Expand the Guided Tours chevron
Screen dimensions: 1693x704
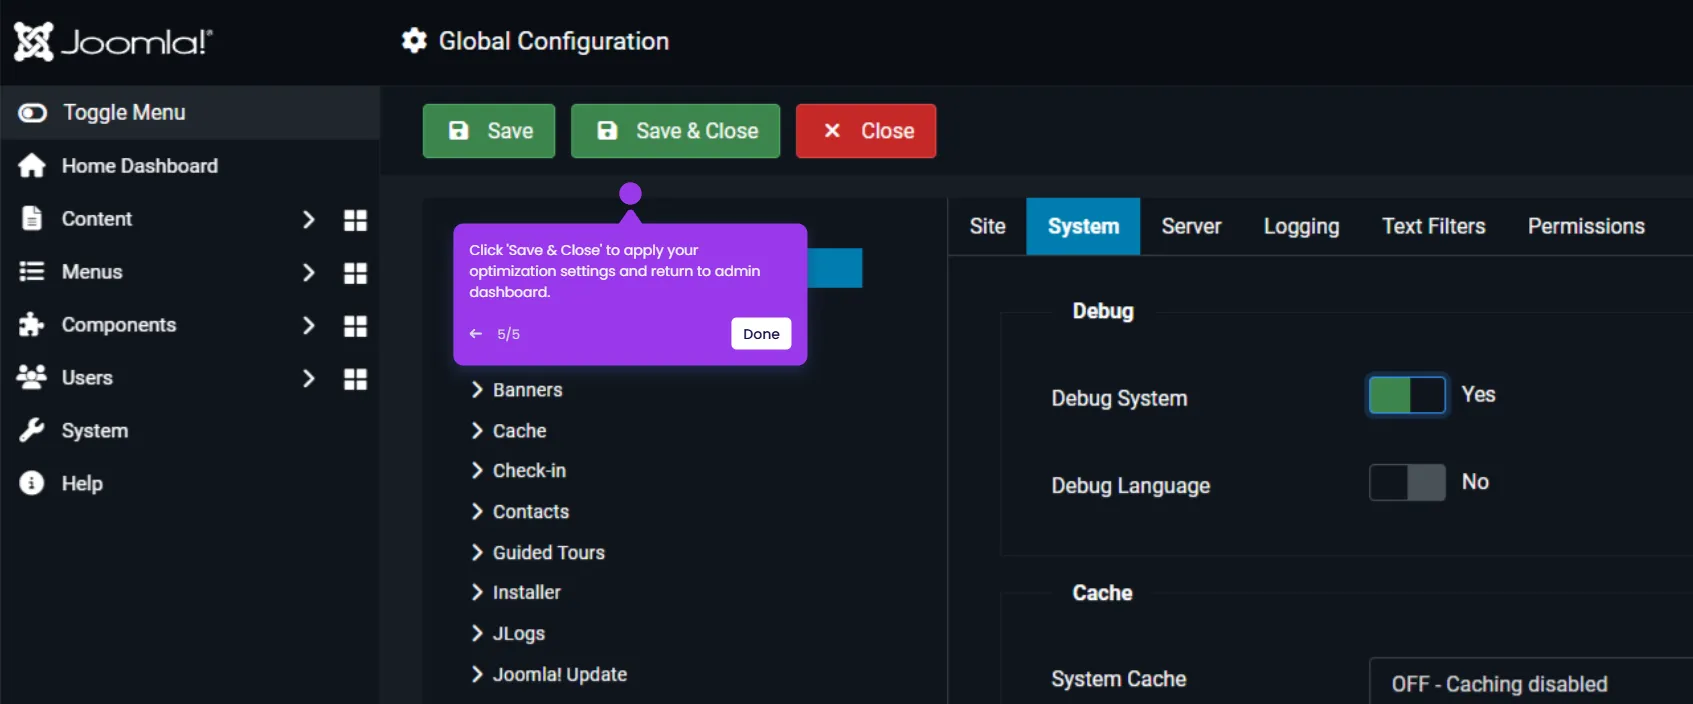[477, 553]
